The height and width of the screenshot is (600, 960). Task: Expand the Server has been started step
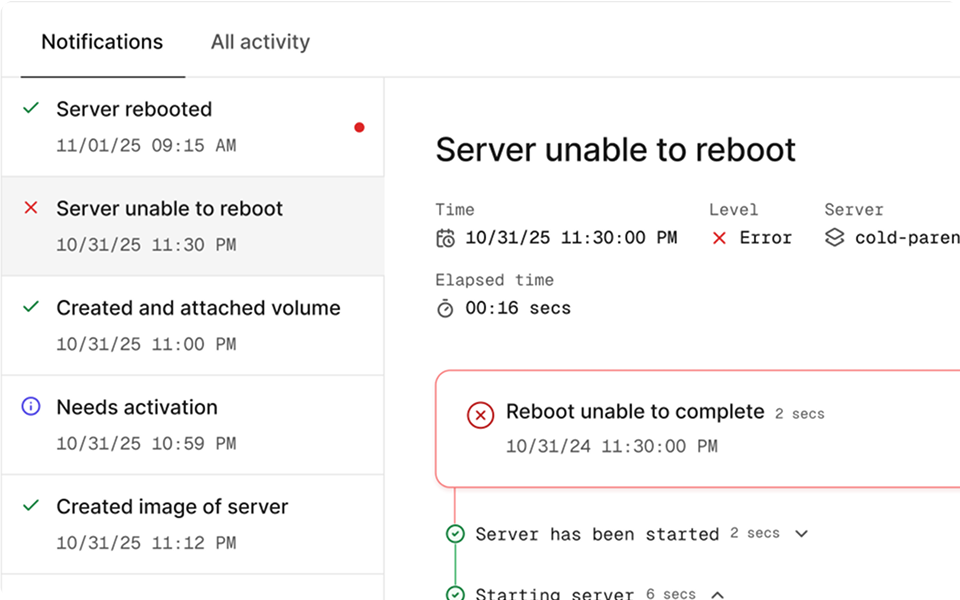(801, 534)
